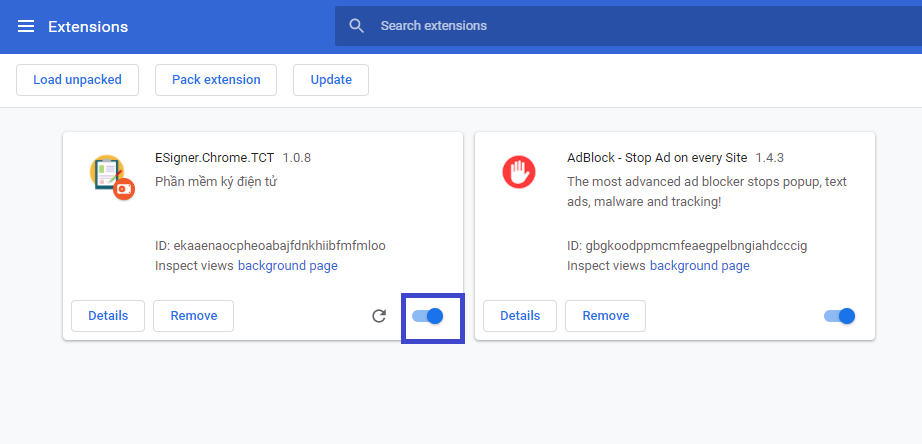This screenshot has width=922, height=444.
Task: Remove the ESigner.Chrome.TCT extension
Action: [x=193, y=316]
